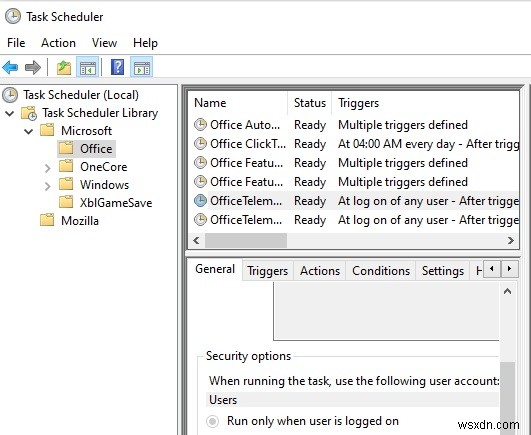Select the Task Scheduler (Local) root node
Viewport: 531px width, 435px height.
(81, 95)
